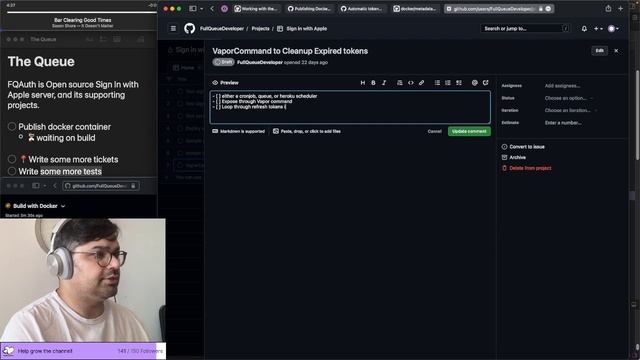Click the Markdown is supported icon link
The width and height of the screenshot is (640, 360).
(x=238, y=131)
